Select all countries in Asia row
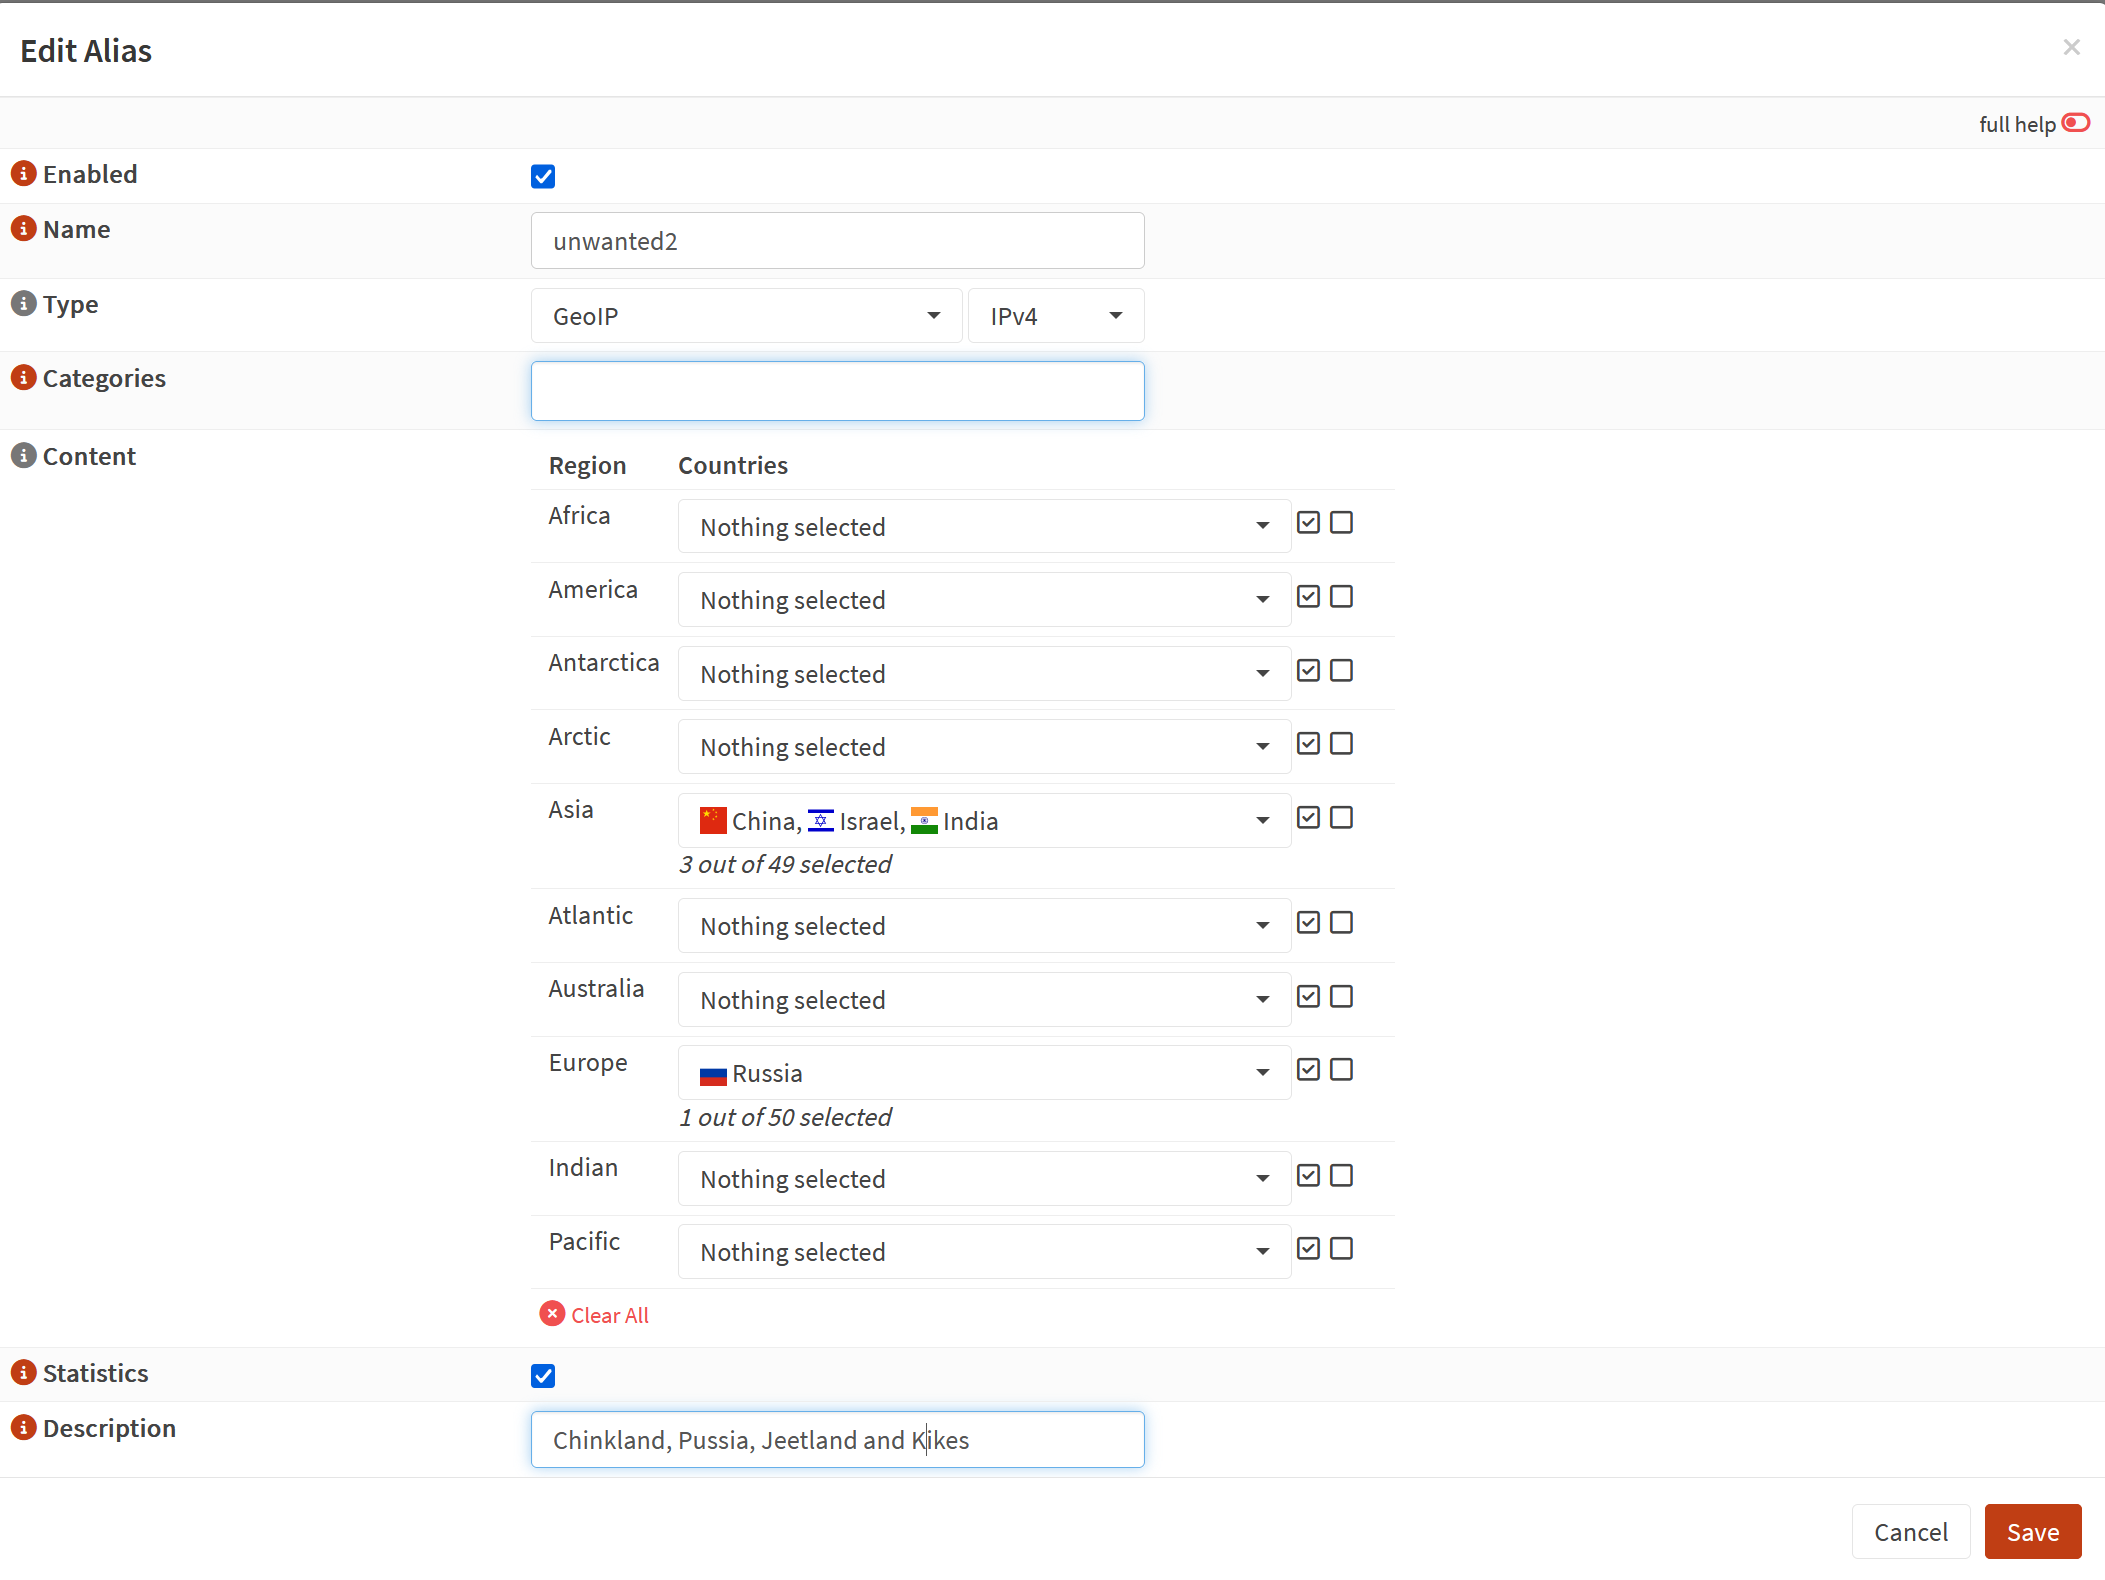 pos(1308,818)
